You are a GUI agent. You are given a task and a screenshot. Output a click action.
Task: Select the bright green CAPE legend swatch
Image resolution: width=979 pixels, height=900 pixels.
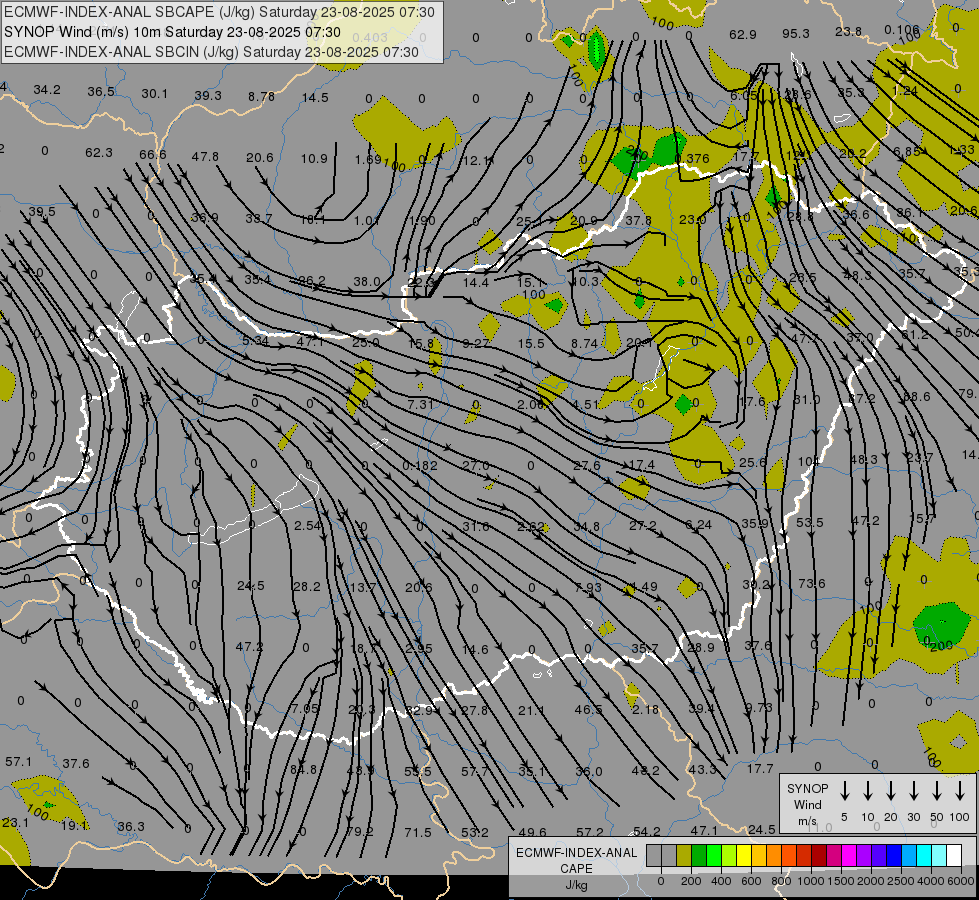pos(714,855)
